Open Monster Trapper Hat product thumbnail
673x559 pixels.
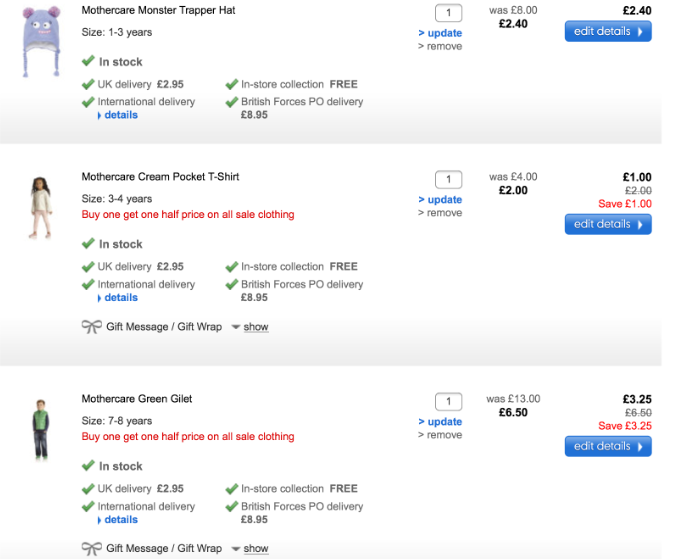point(40,41)
